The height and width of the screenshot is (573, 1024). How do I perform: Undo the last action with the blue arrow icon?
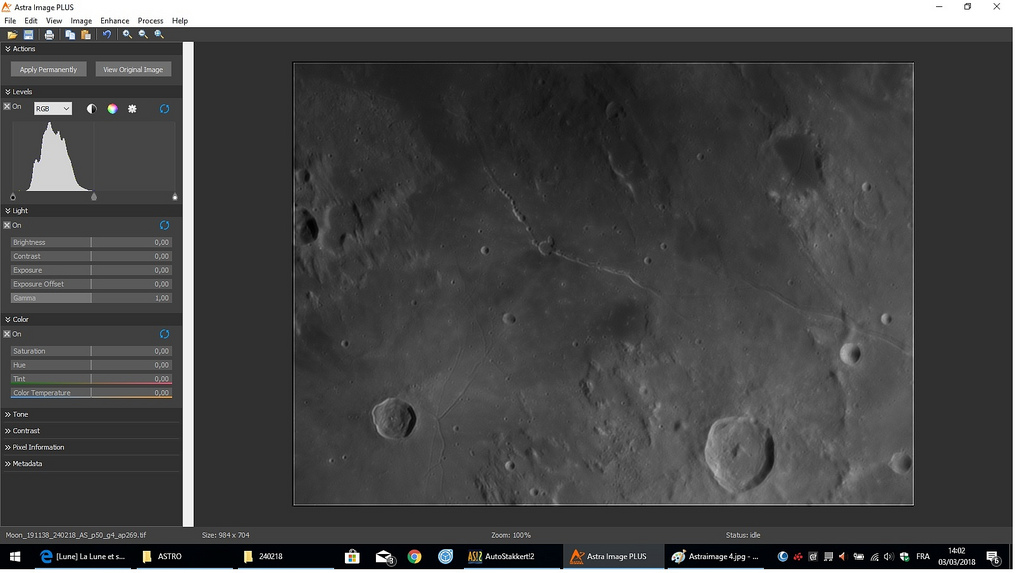106,35
